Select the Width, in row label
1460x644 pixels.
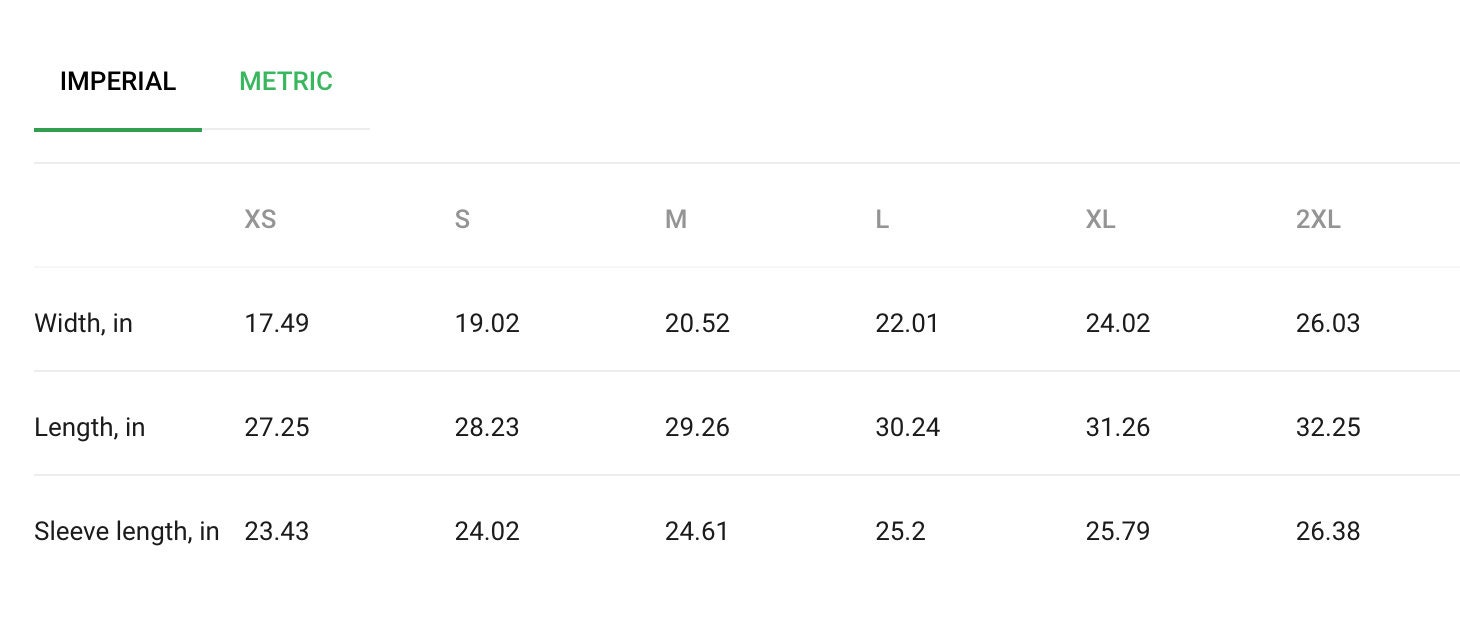coord(84,324)
